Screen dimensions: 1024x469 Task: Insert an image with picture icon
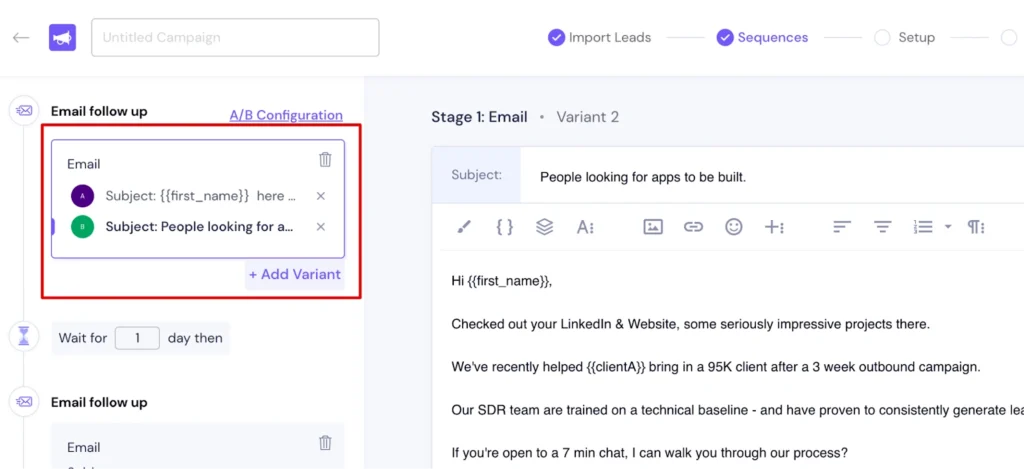653,227
